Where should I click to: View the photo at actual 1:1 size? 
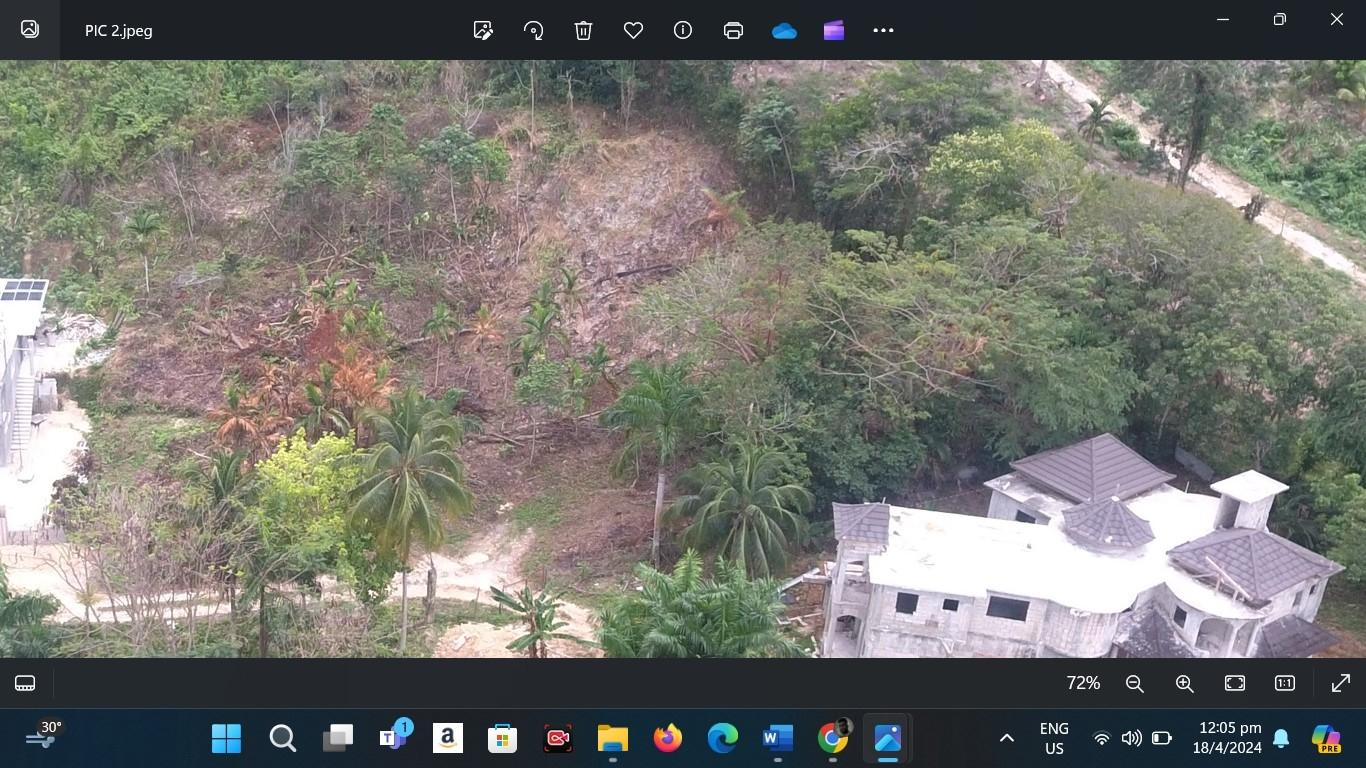point(1283,683)
